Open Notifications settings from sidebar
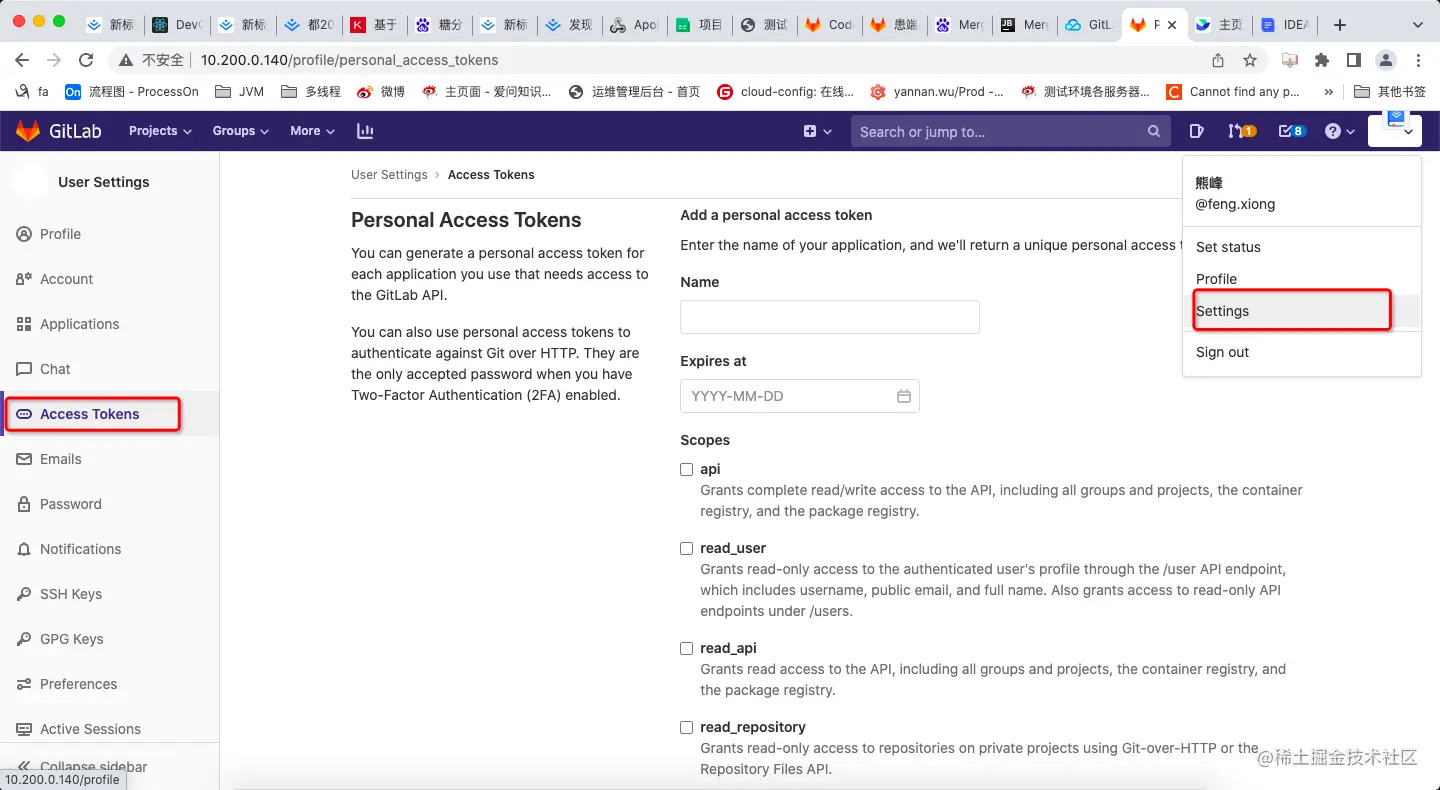The image size is (1440, 790). (81, 548)
